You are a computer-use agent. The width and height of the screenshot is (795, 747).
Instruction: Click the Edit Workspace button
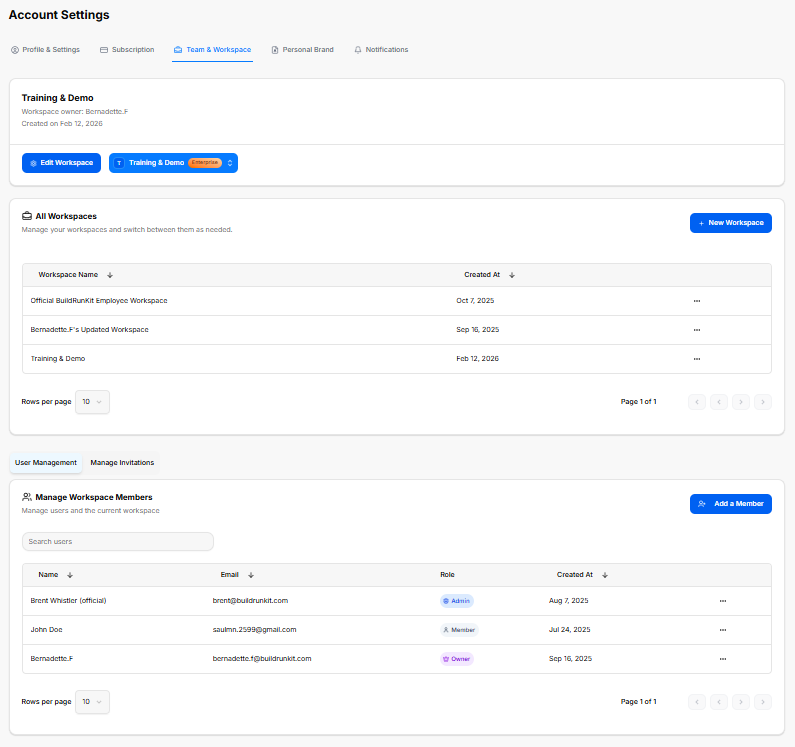(61, 163)
